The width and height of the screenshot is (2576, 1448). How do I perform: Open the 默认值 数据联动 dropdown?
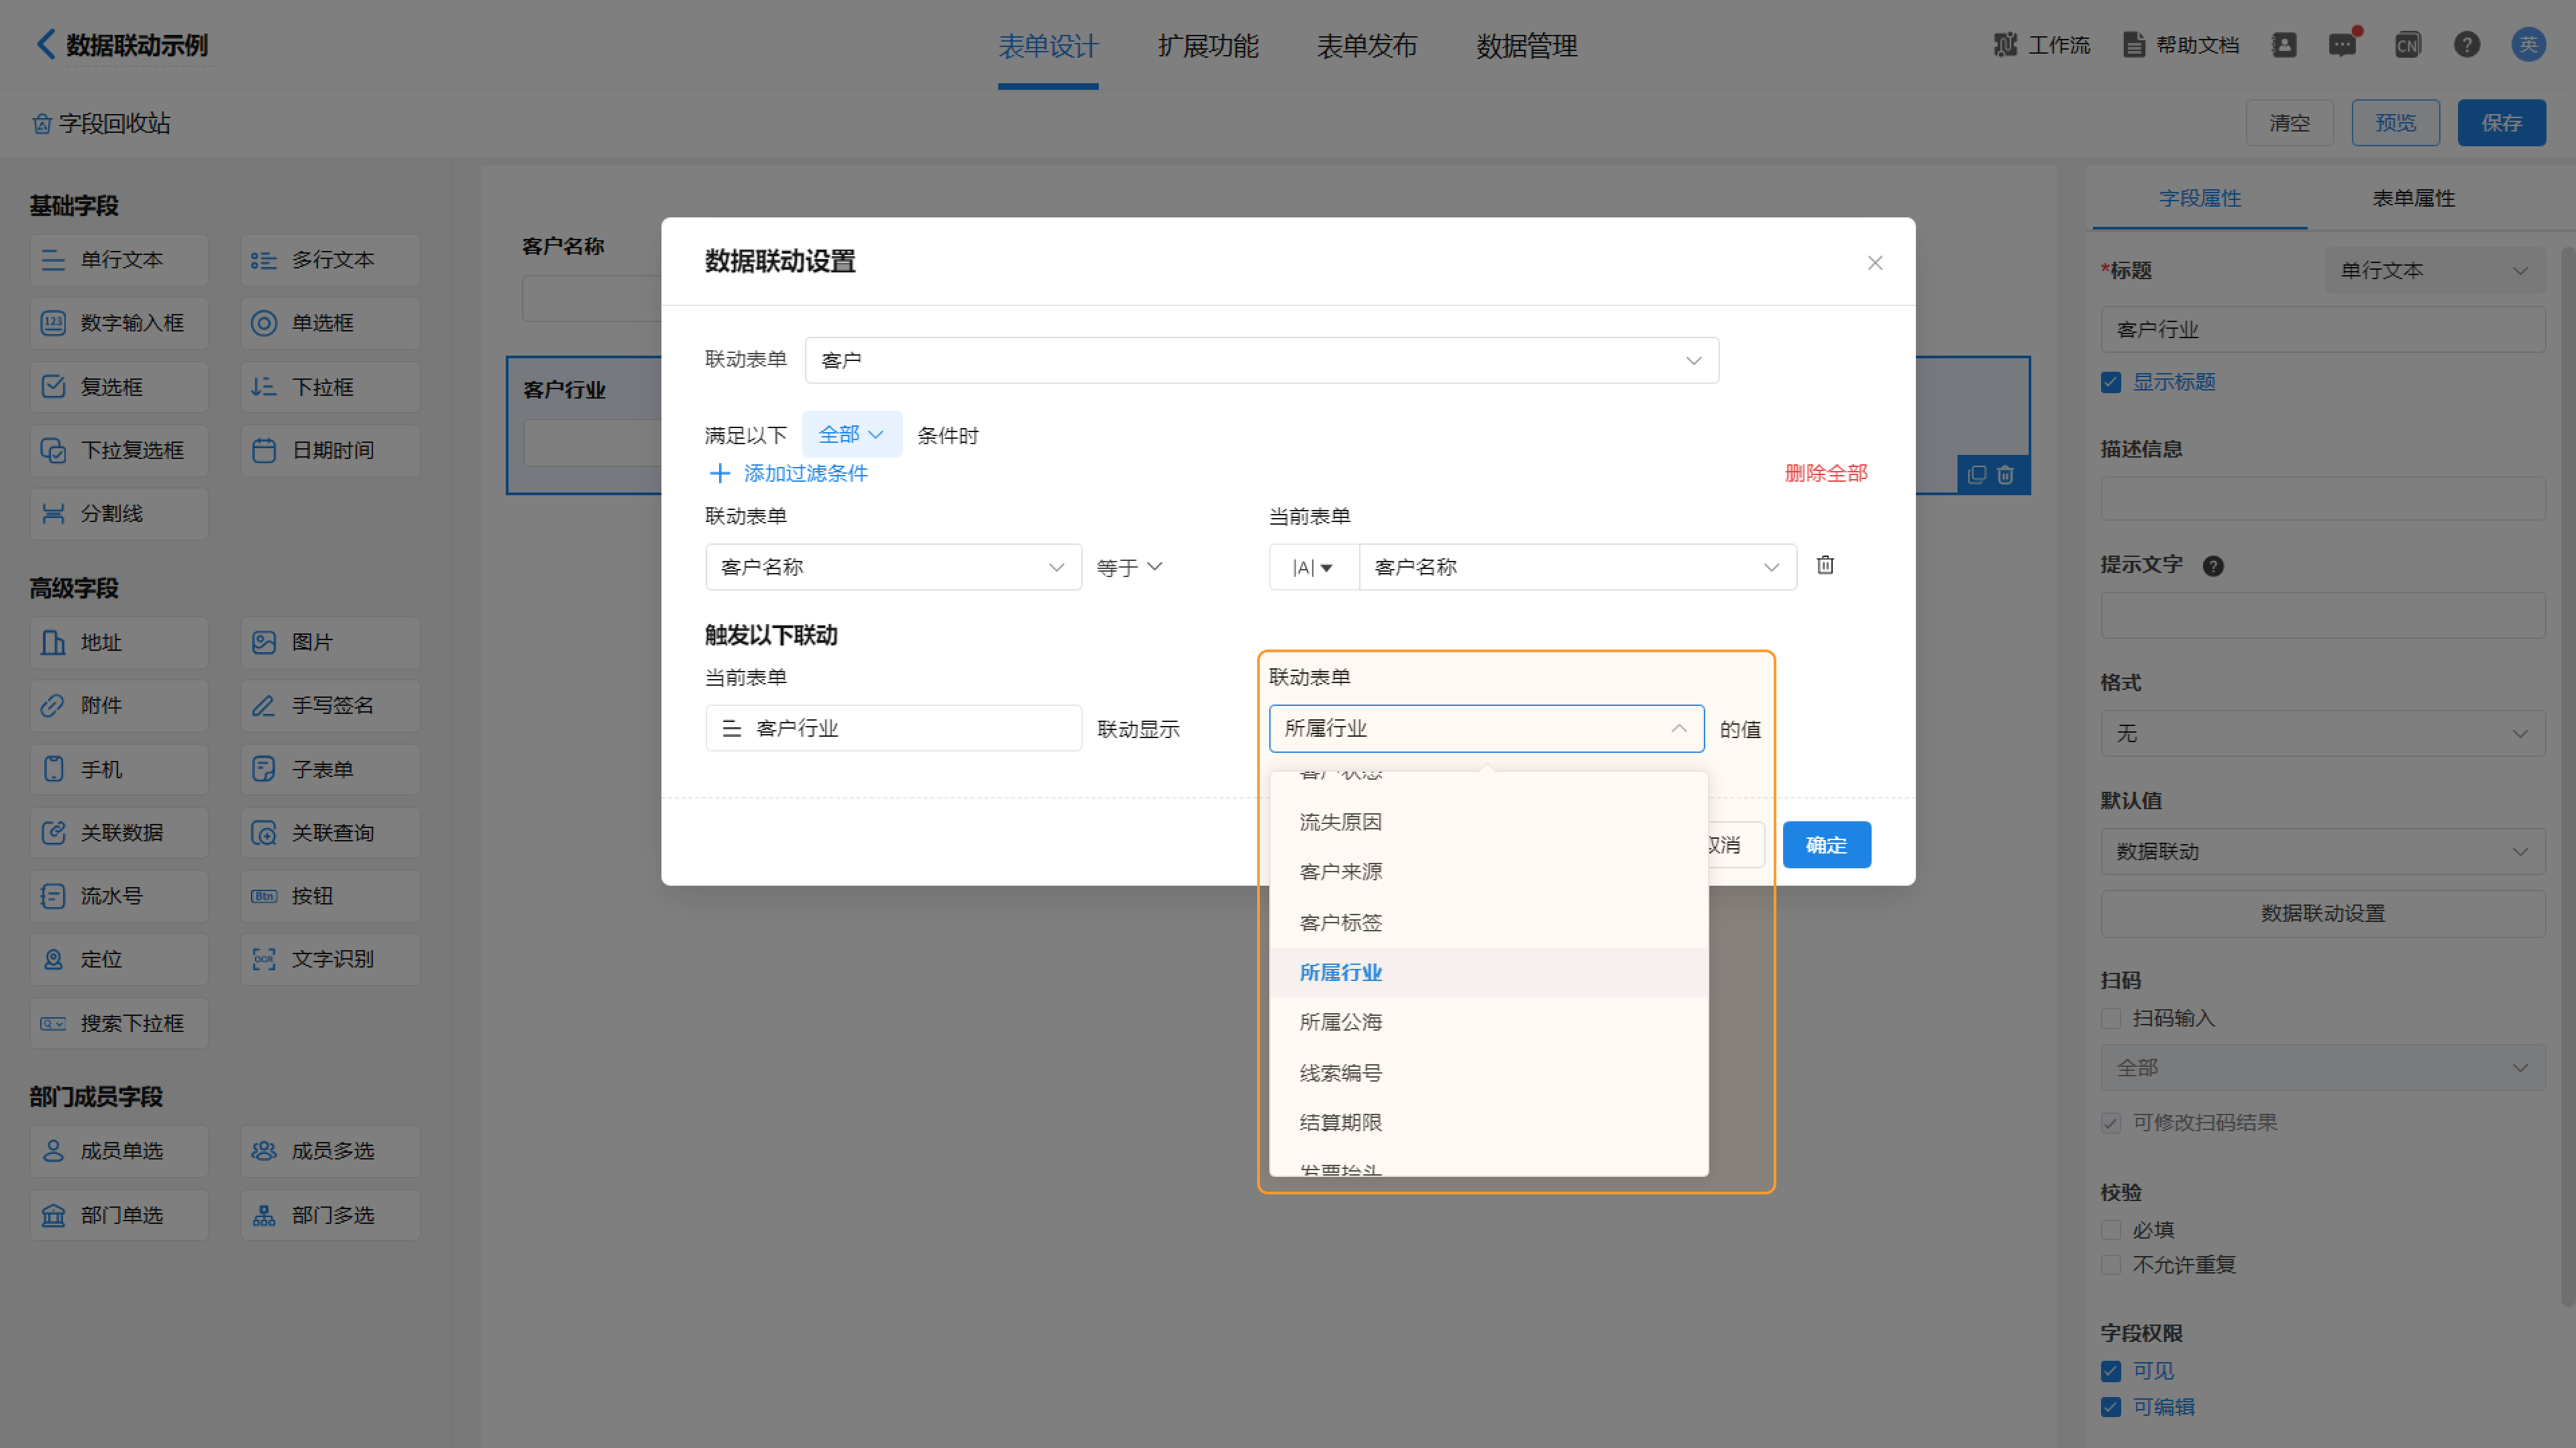click(2322, 851)
